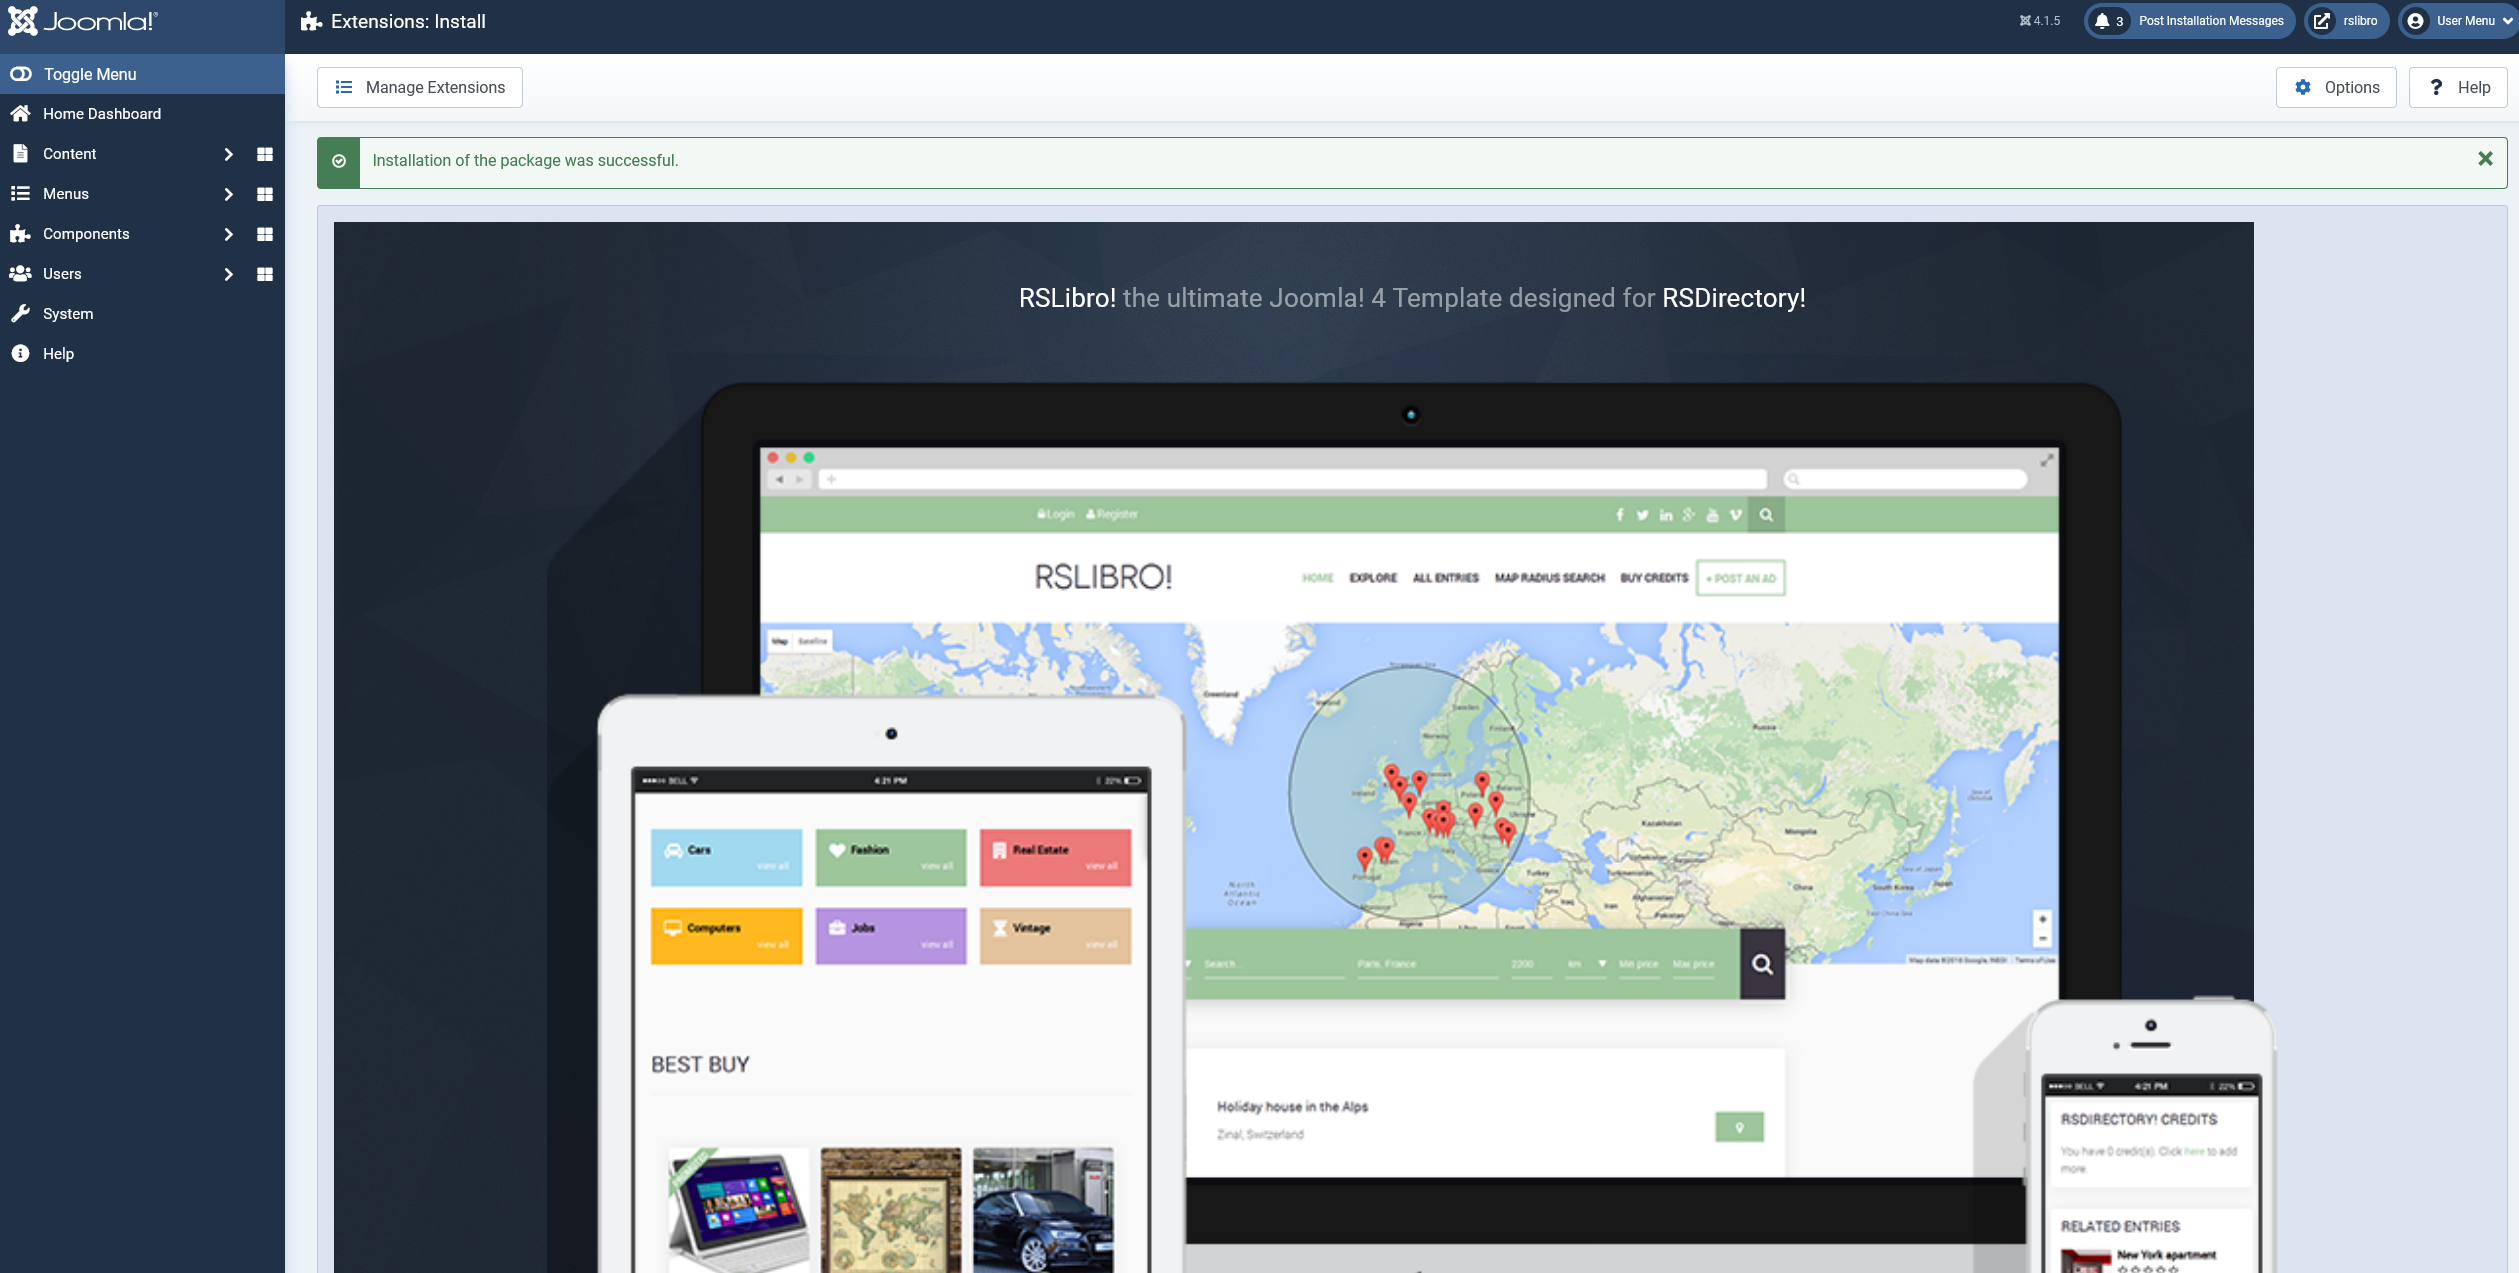
Task: Click the notification bell icon
Action: (x=2102, y=21)
